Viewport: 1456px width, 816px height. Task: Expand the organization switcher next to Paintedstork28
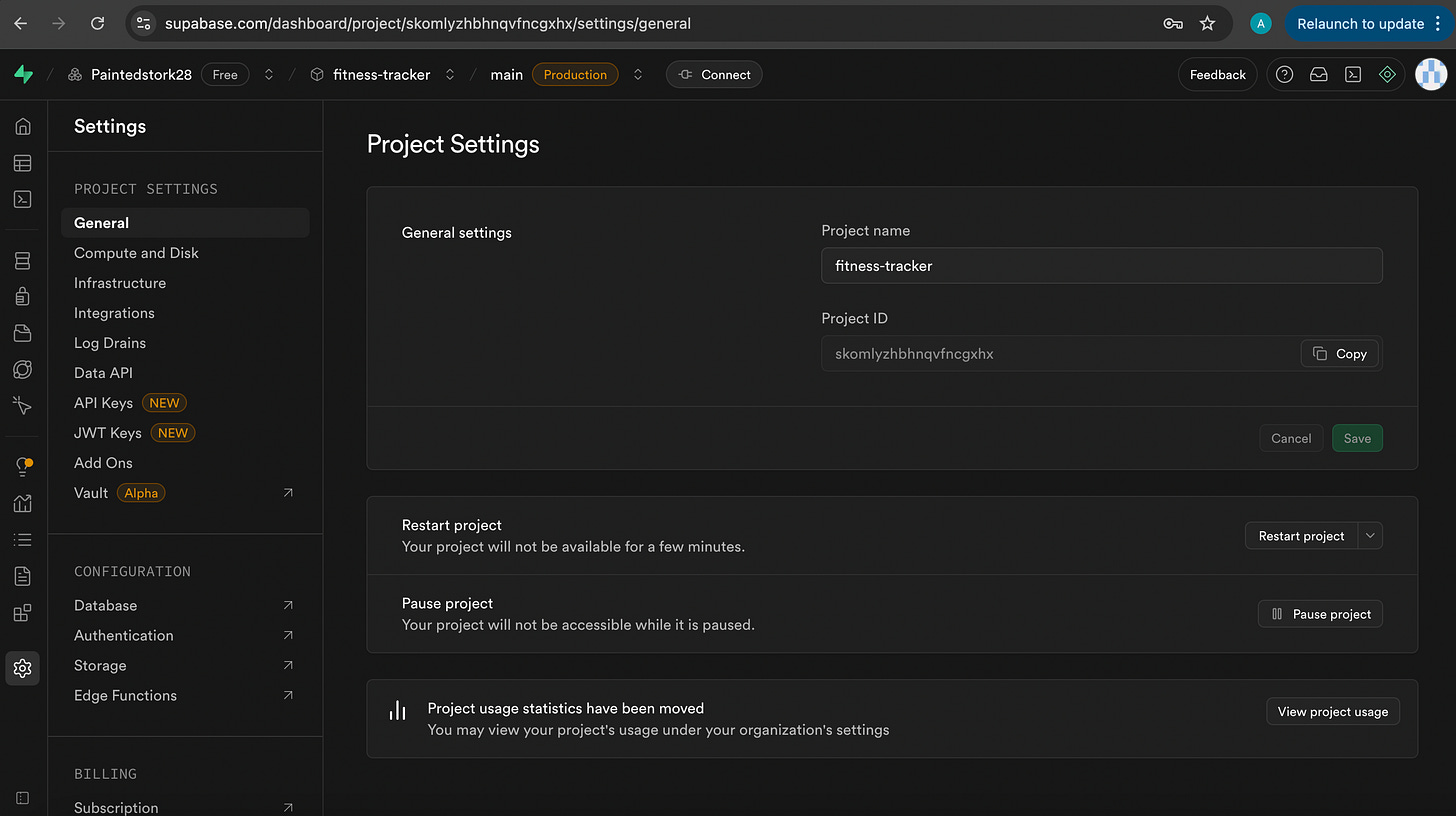(268, 75)
